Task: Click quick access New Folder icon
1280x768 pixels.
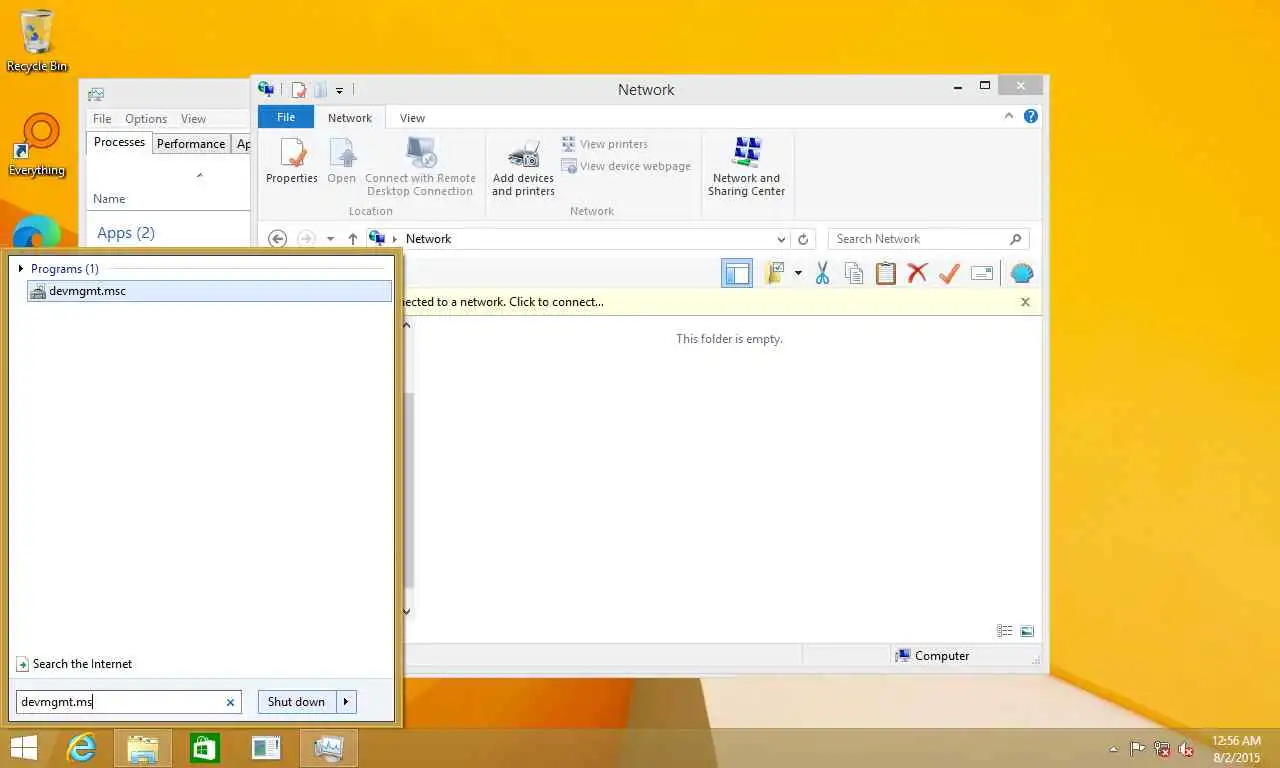Action: 321,90
